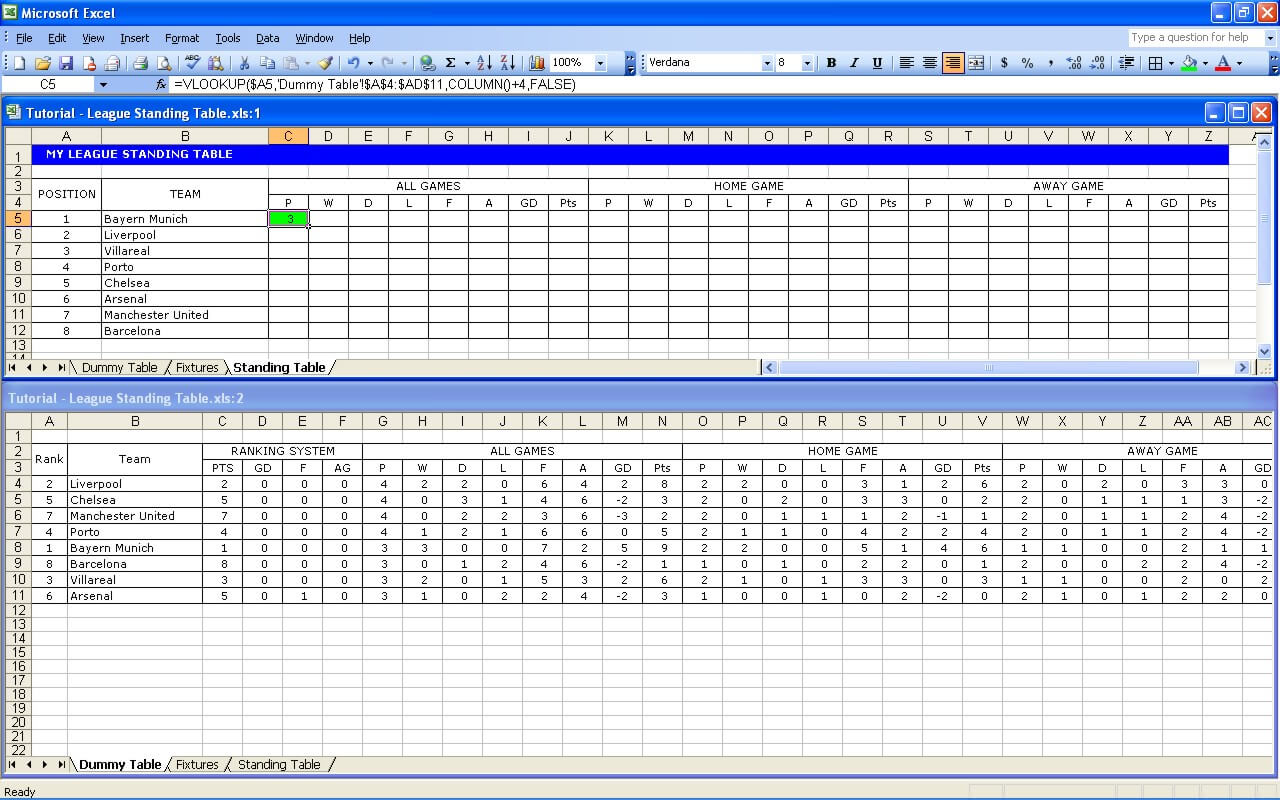Click the Print icon in the toolbar
This screenshot has width=1280, height=800.
click(140, 63)
